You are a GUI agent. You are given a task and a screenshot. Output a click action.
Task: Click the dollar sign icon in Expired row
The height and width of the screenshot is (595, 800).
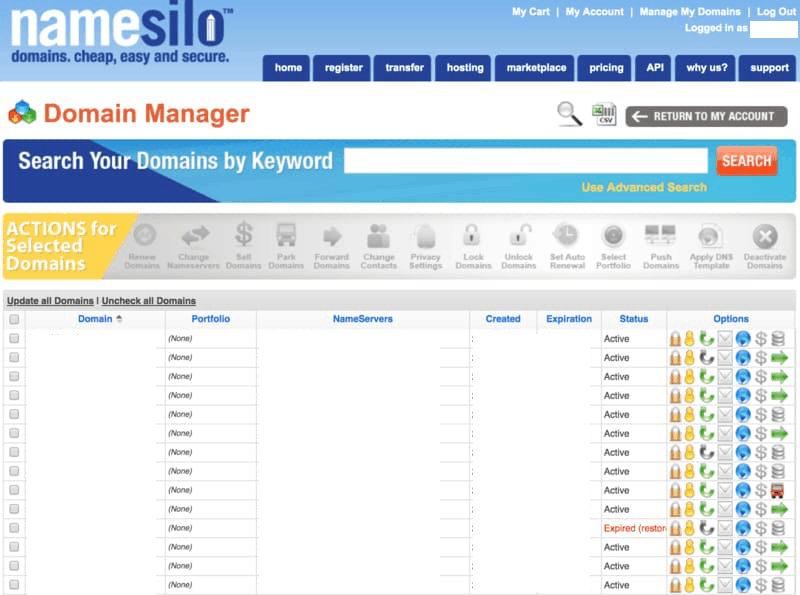pos(761,528)
